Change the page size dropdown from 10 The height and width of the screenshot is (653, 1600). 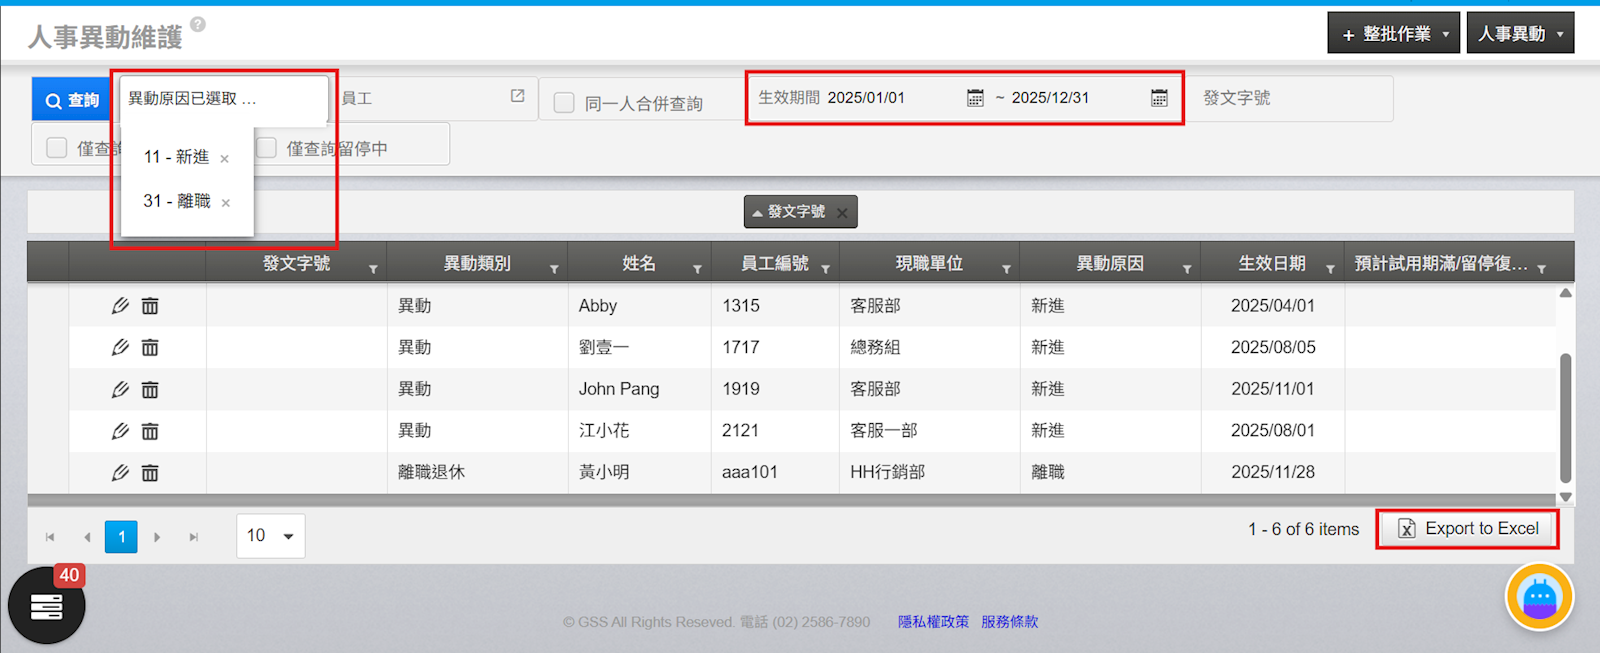[271, 536]
